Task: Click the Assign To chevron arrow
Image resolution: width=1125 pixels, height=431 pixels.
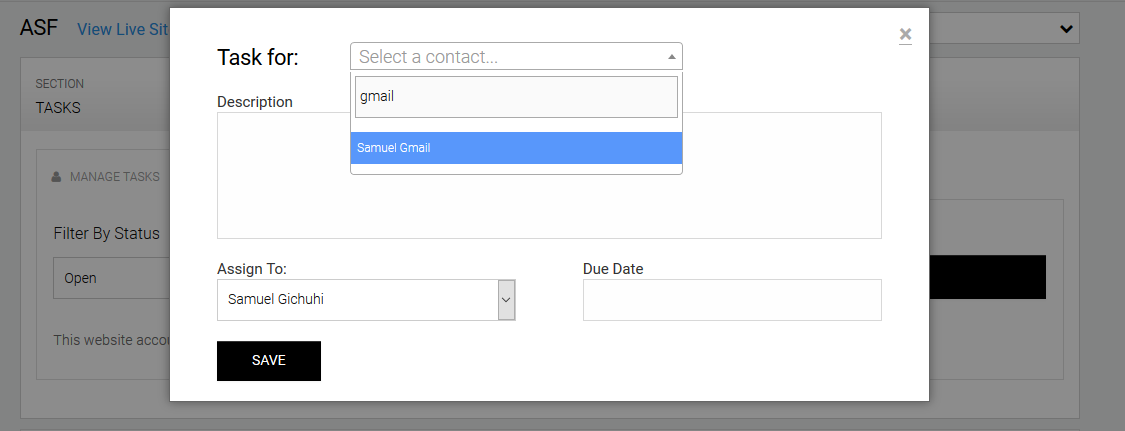Action: click(506, 300)
